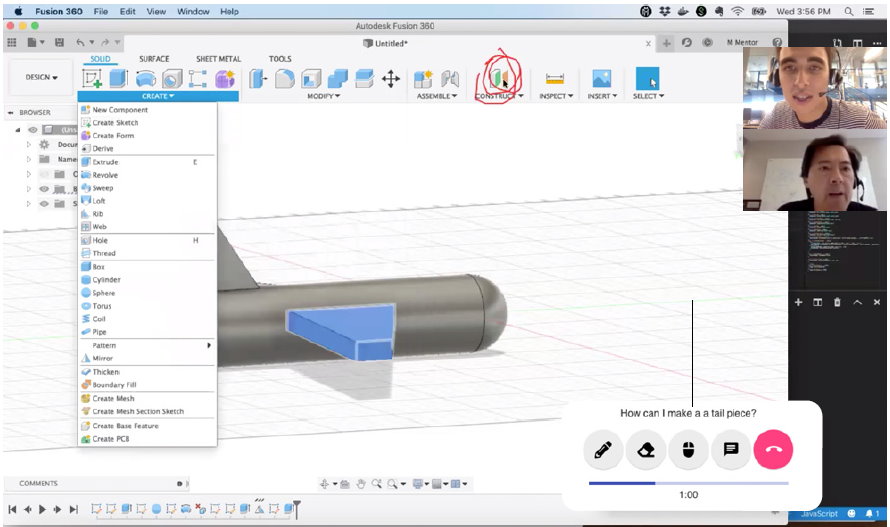Switch to the TOOLS tab

280,58
